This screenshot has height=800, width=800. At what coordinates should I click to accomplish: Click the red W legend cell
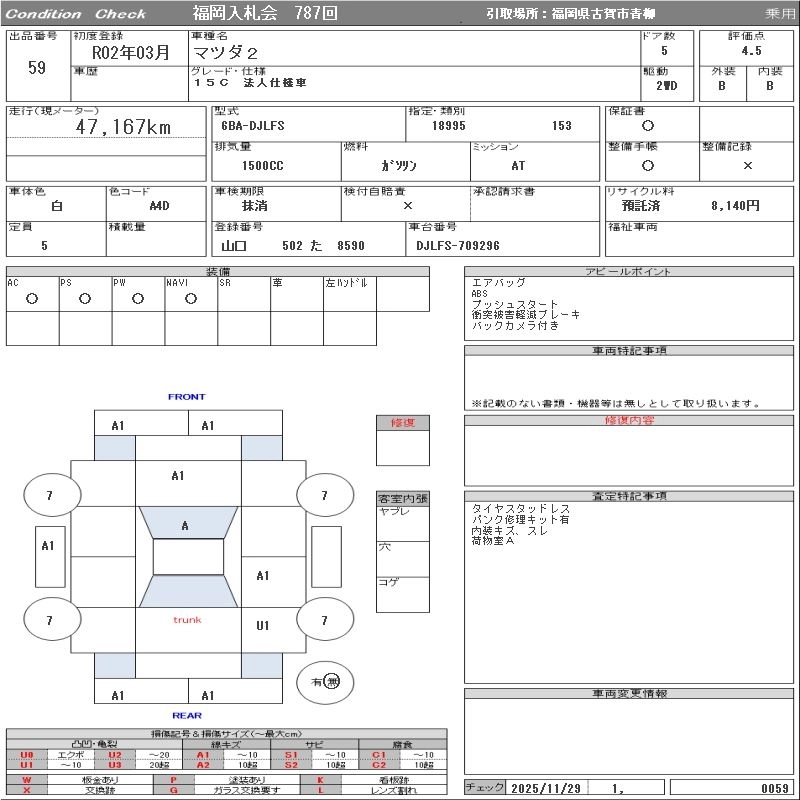click(x=26, y=779)
